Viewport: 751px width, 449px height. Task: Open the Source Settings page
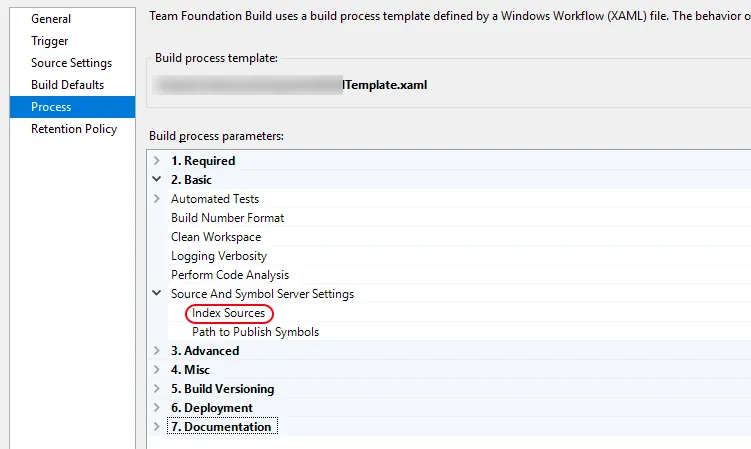71,63
